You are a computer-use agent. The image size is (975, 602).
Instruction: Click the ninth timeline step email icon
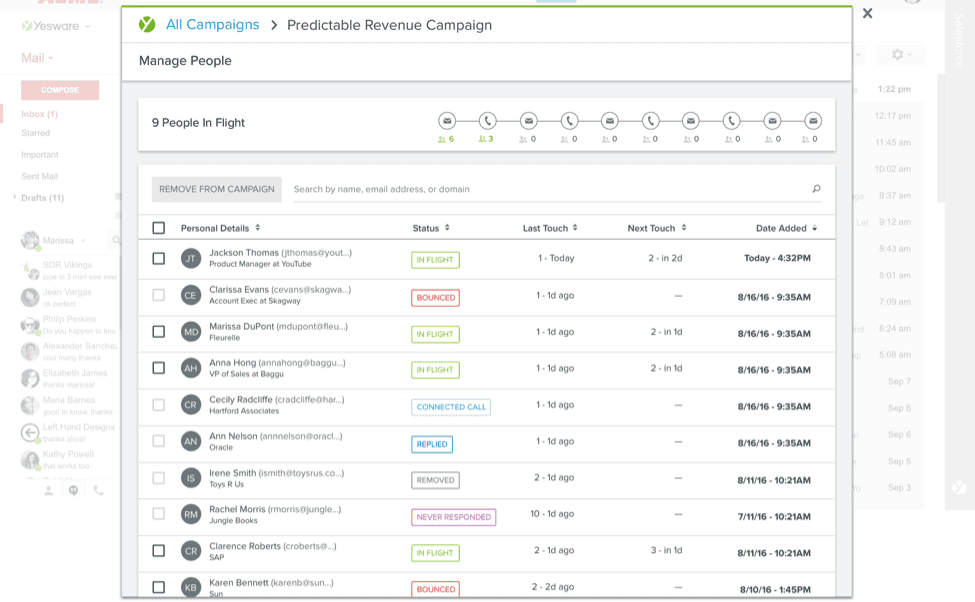point(772,121)
